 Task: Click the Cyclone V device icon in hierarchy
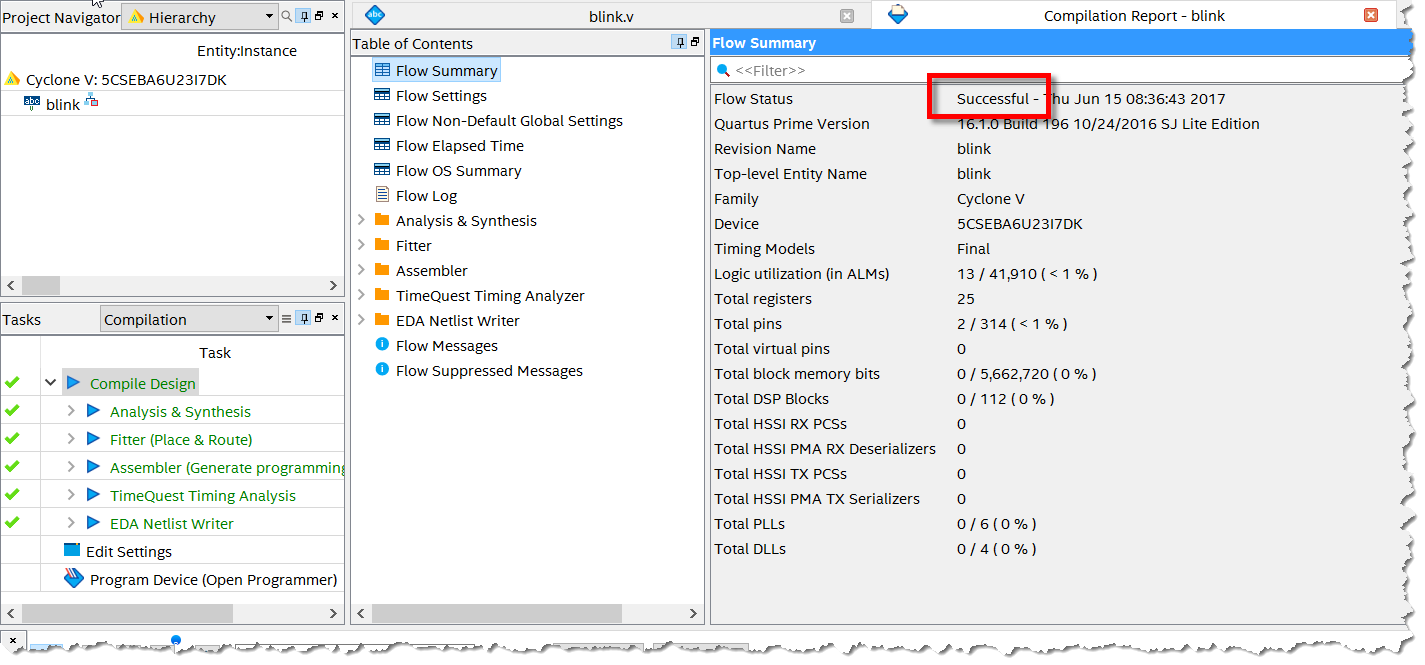[13, 79]
